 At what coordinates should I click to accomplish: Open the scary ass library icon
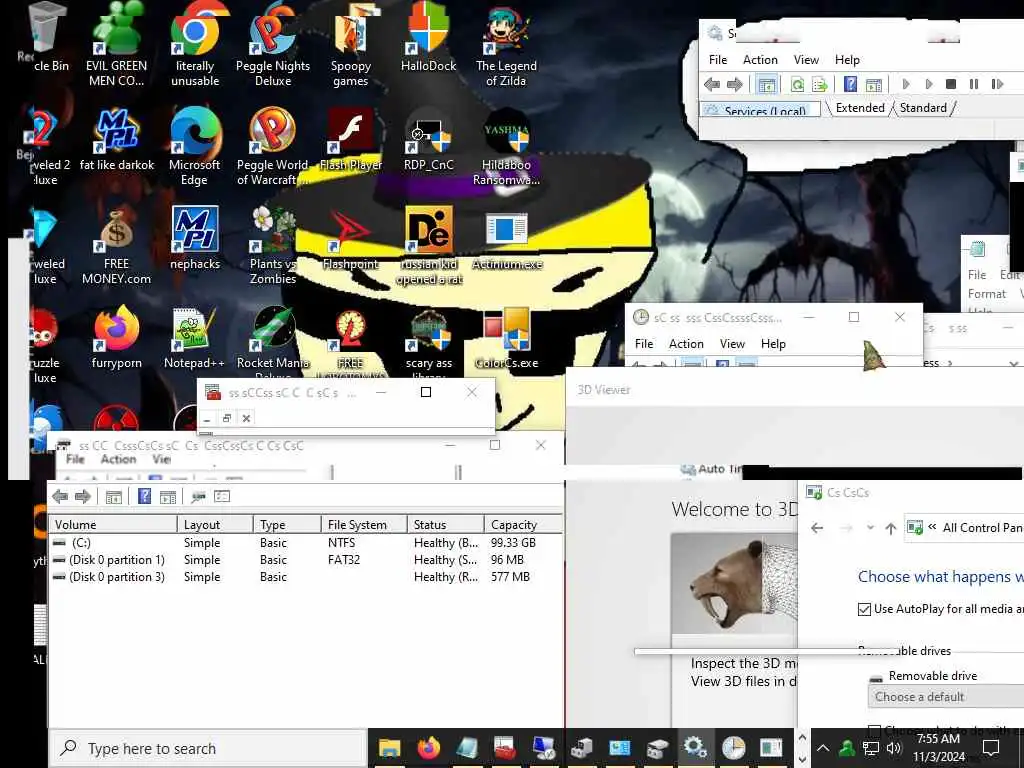click(428, 342)
